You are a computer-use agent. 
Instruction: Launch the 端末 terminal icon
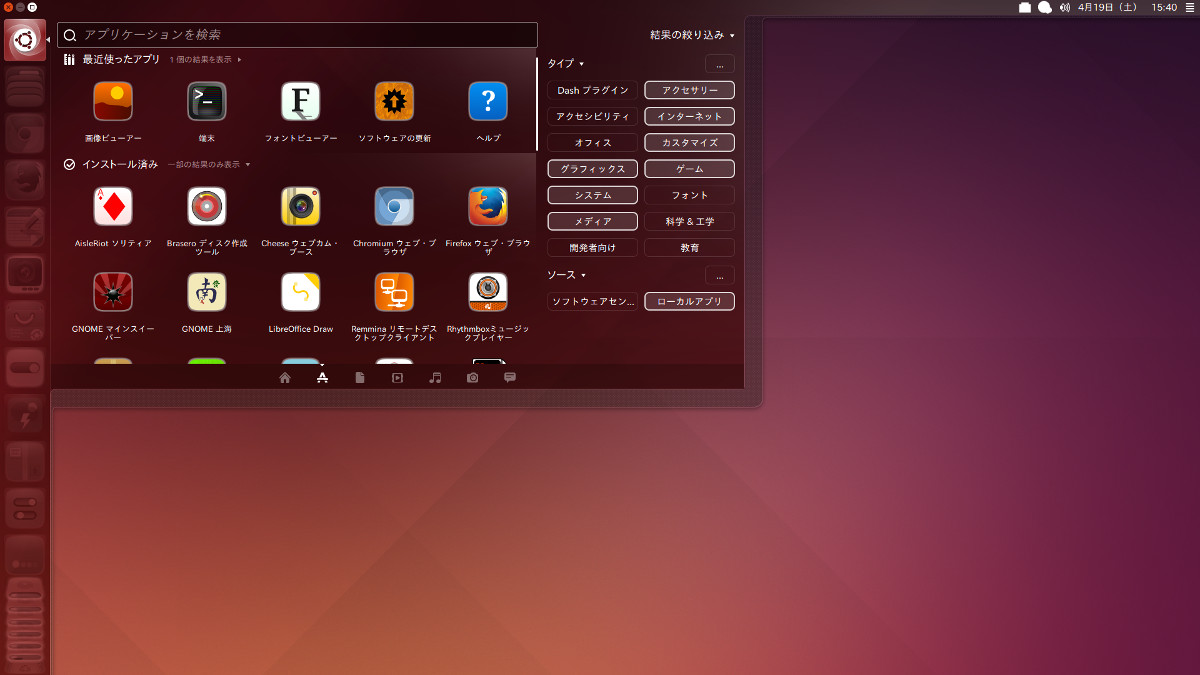pos(207,101)
